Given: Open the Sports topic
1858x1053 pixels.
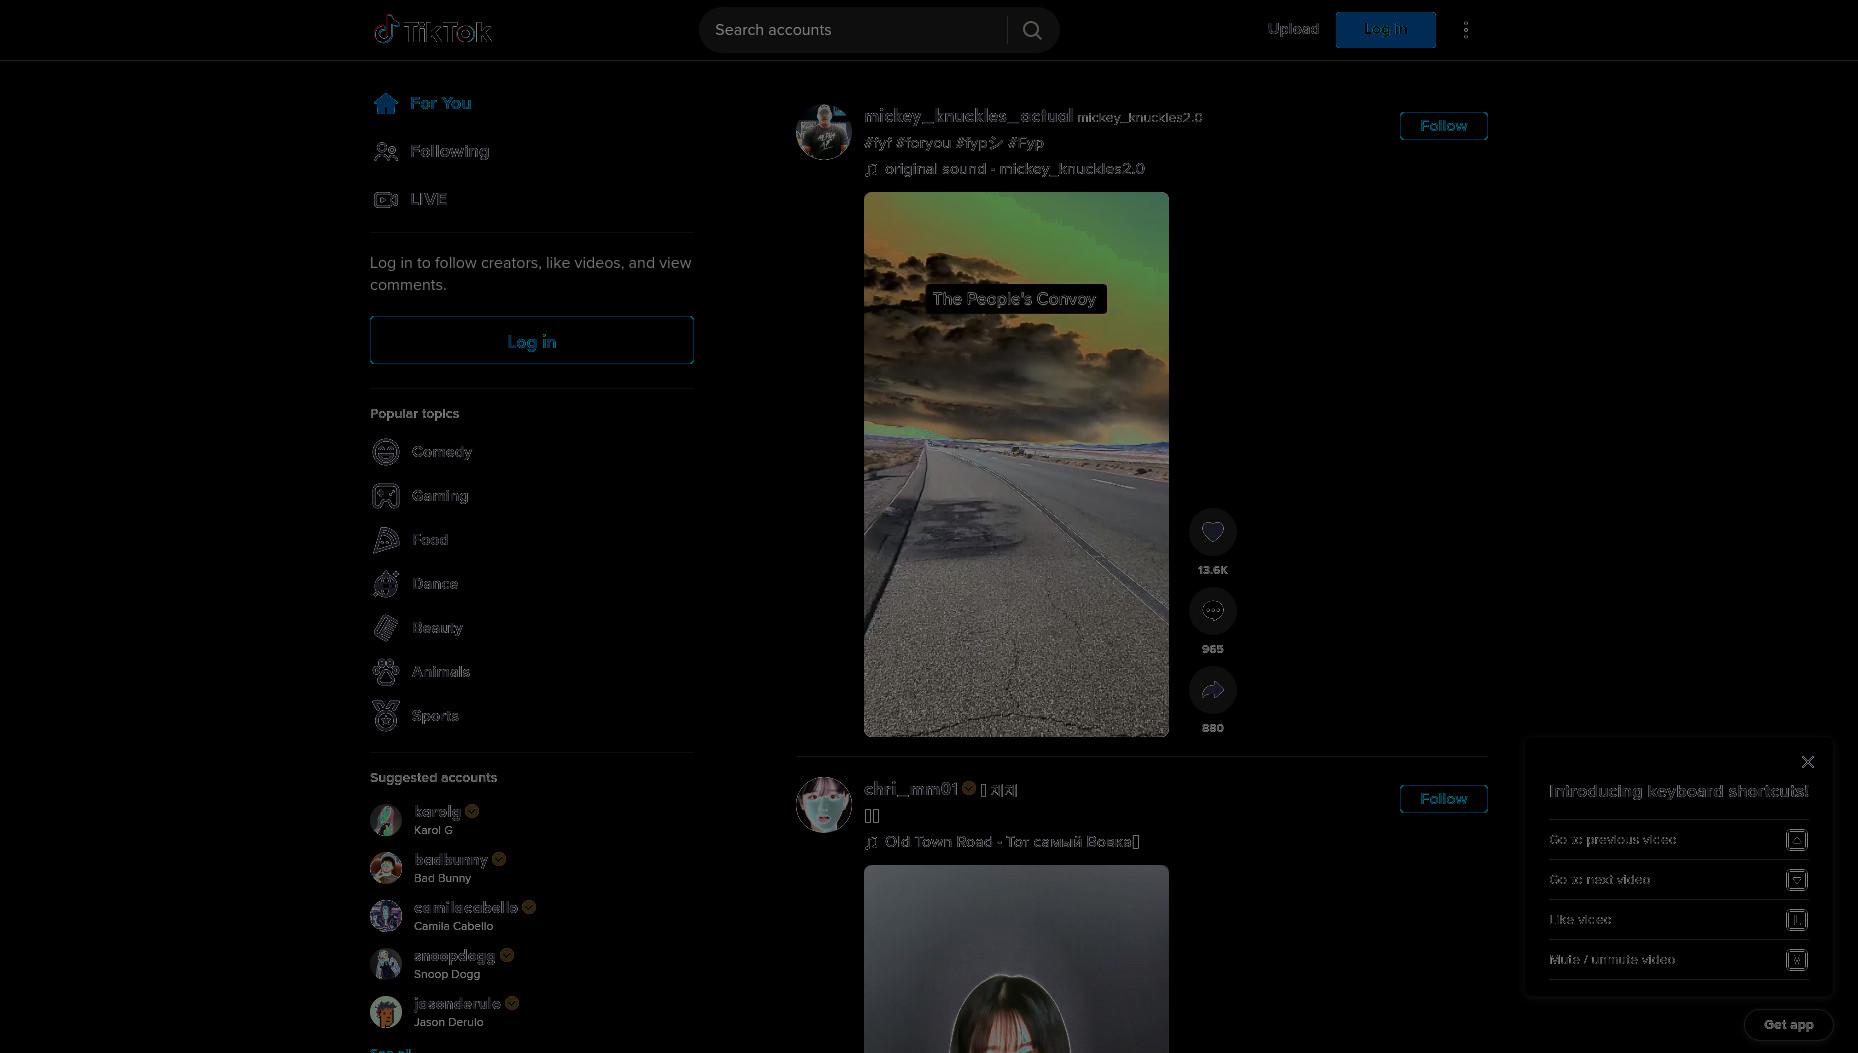Looking at the screenshot, I should [x=415, y=716].
